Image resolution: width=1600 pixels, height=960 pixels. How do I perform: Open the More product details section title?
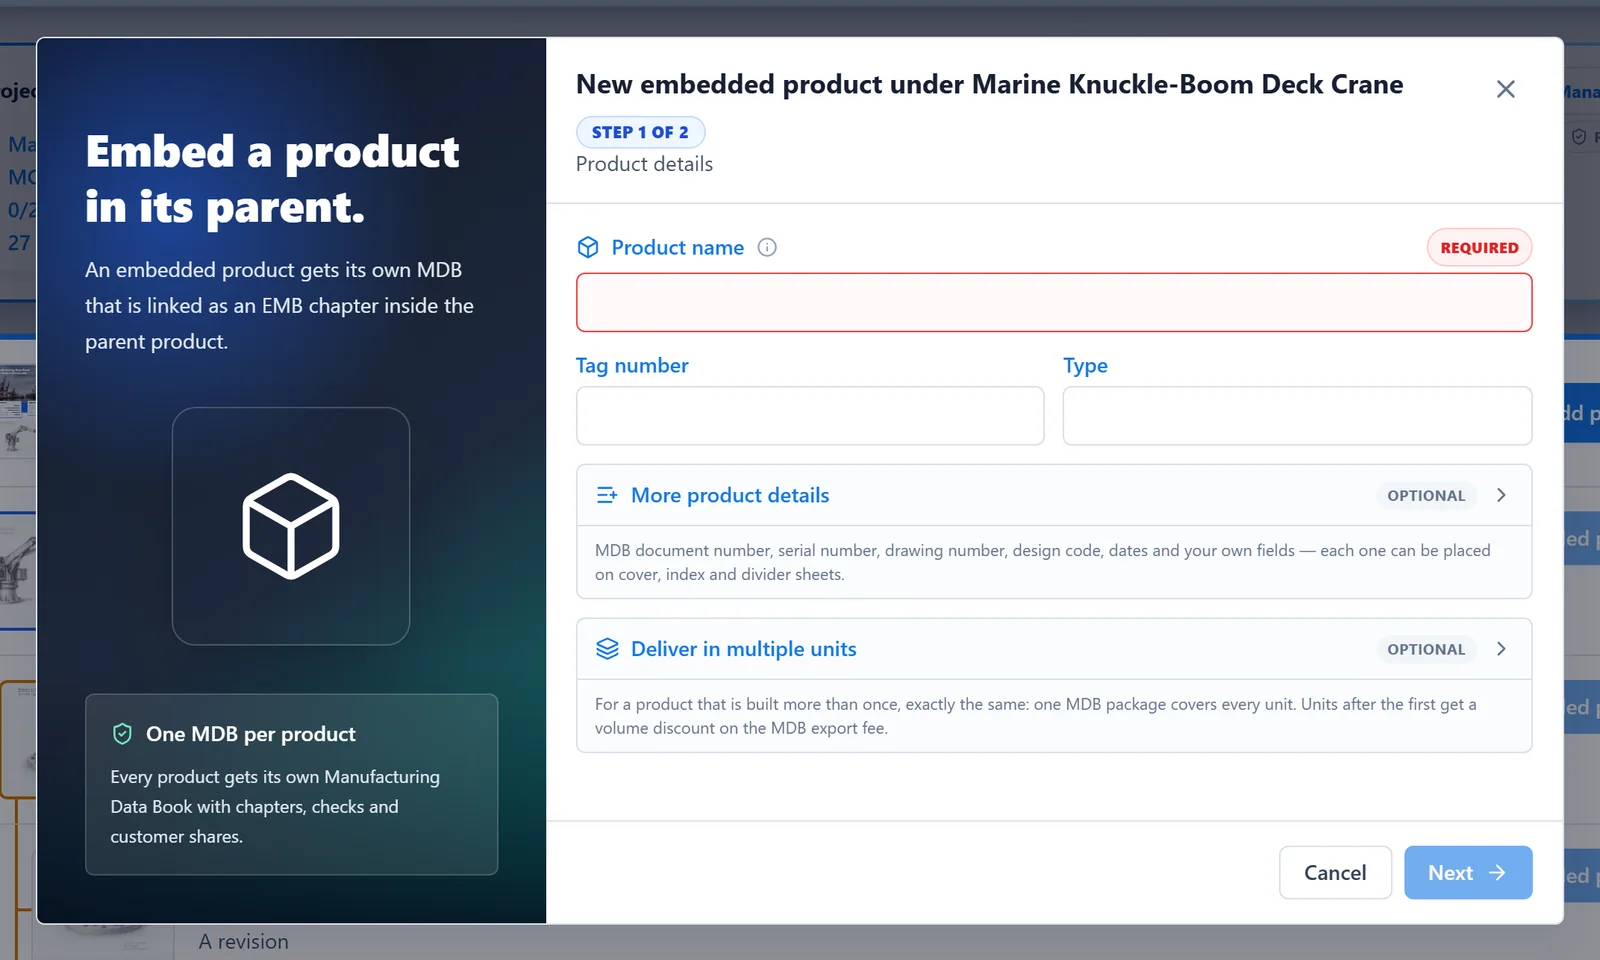(730, 495)
